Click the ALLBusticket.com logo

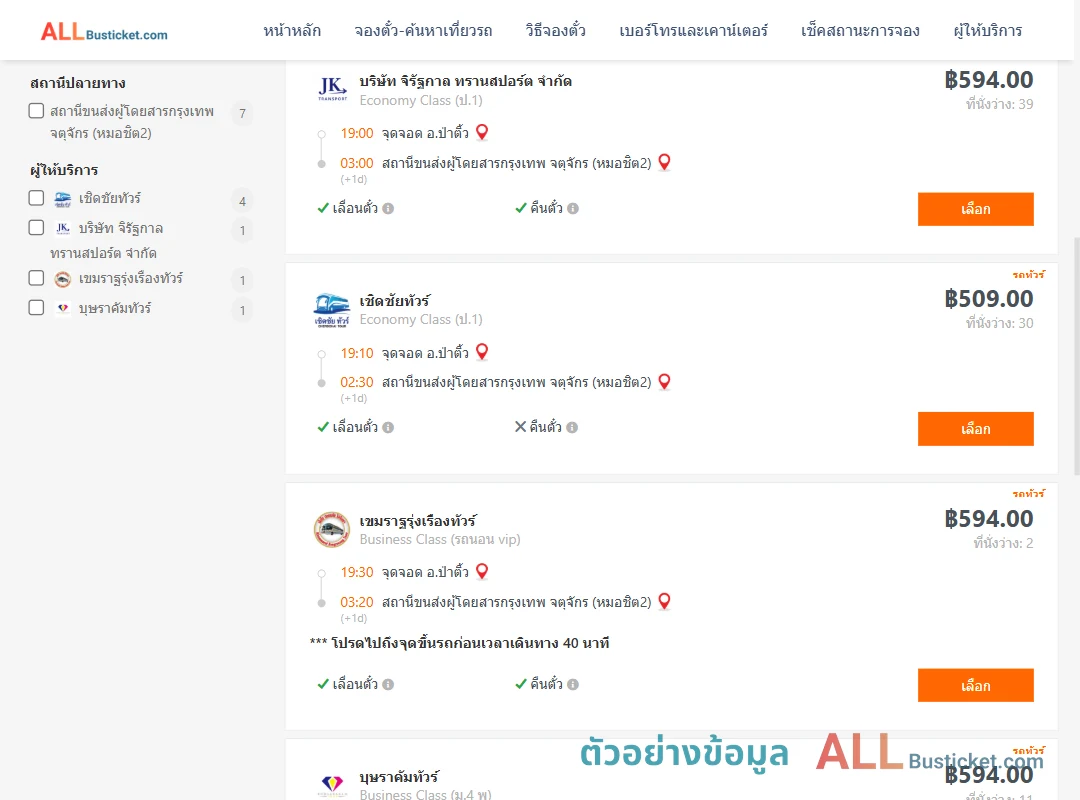pos(104,32)
